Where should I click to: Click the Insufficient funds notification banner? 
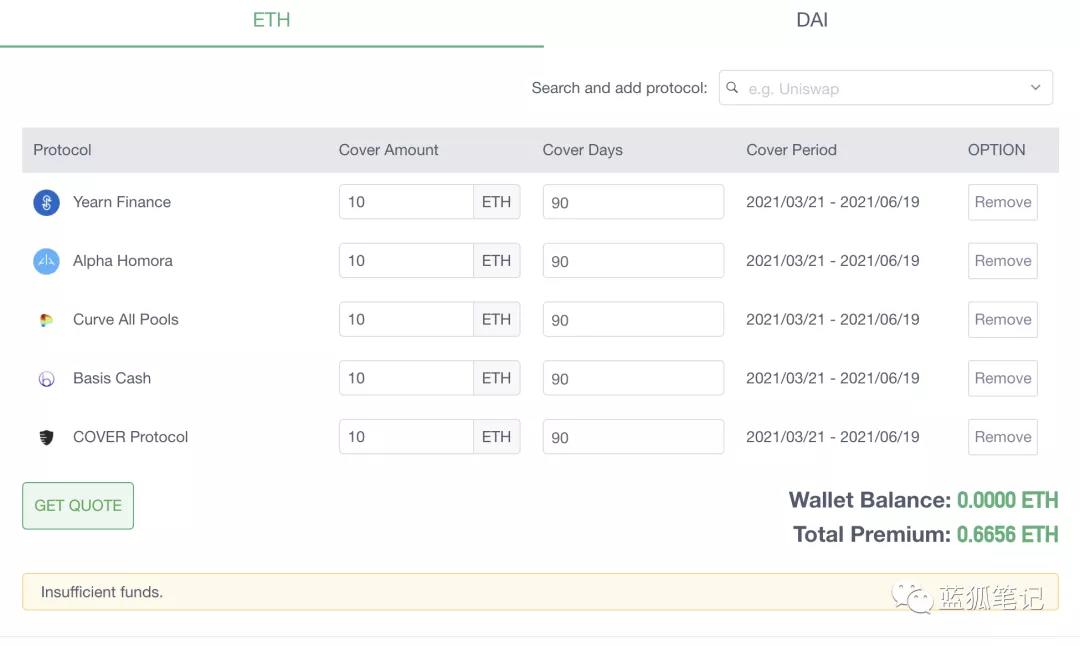540,592
